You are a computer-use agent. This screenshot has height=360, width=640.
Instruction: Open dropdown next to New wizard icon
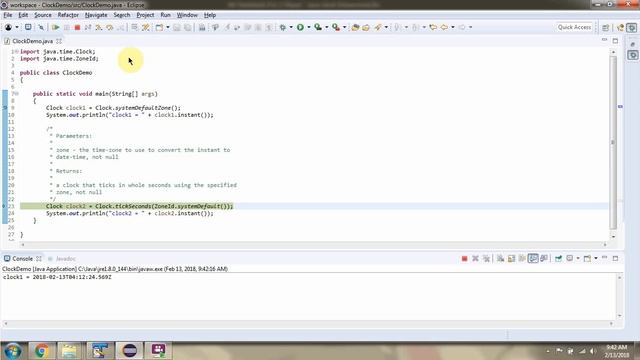(167, 27)
